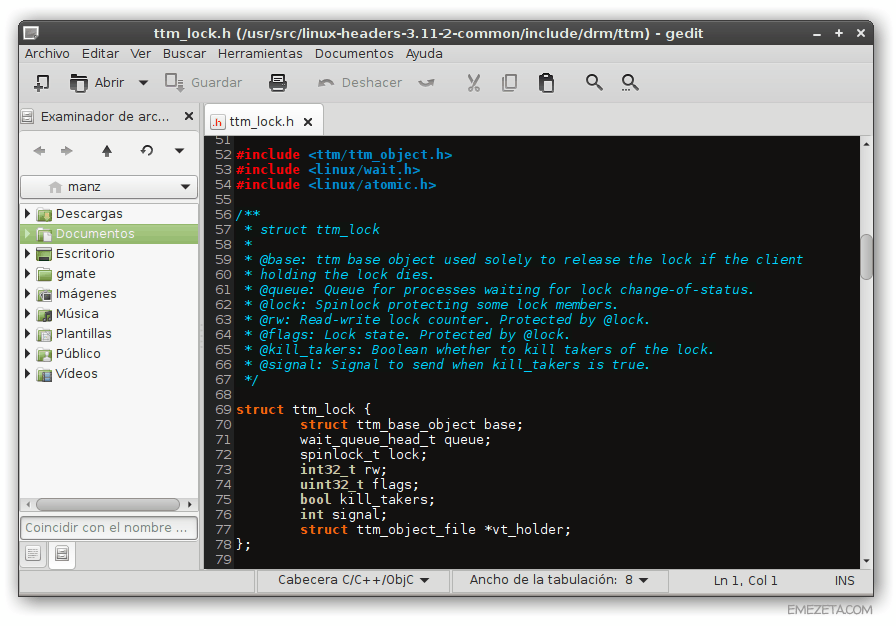Go up to parent folder

tap(107, 151)
